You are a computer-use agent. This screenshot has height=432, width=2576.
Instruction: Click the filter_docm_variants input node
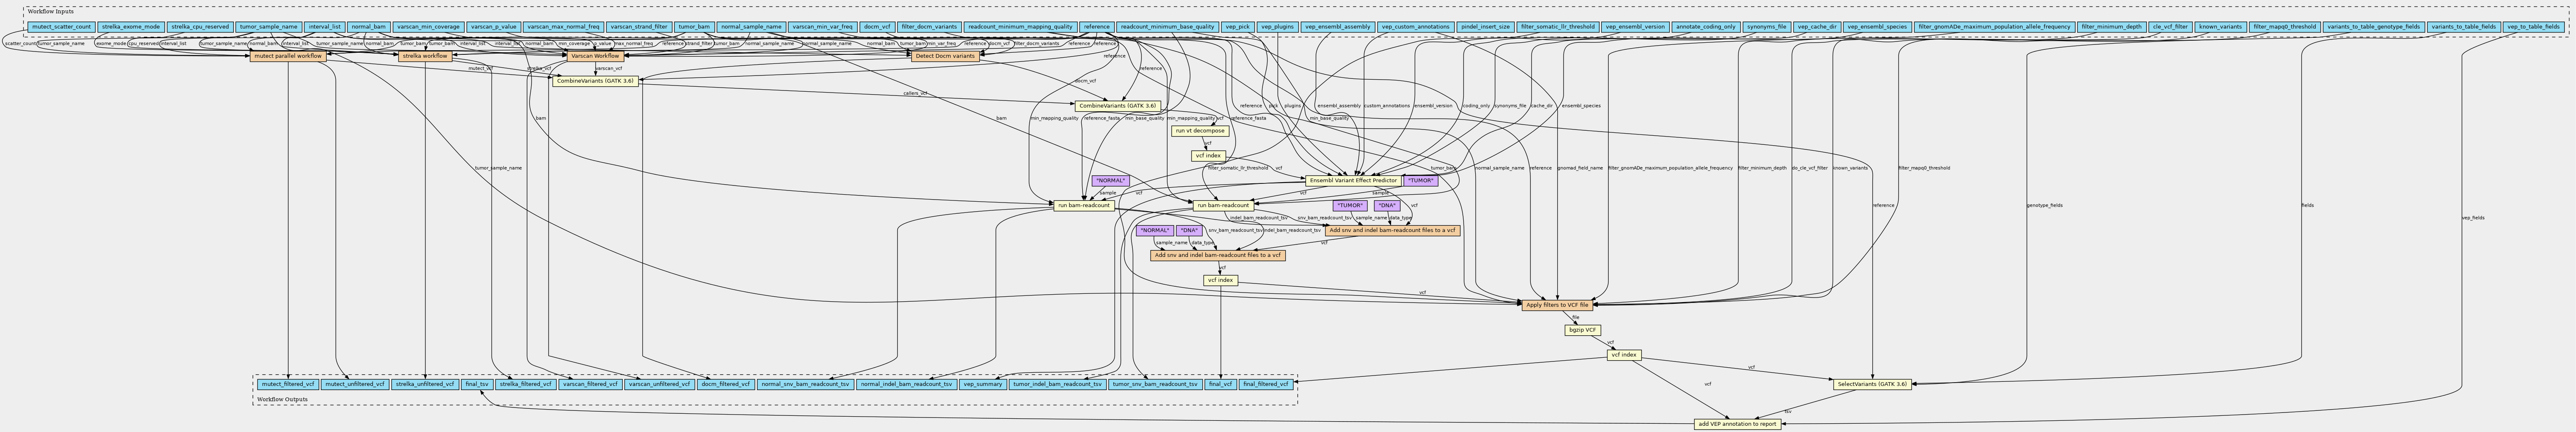click(x=929, y=27)
